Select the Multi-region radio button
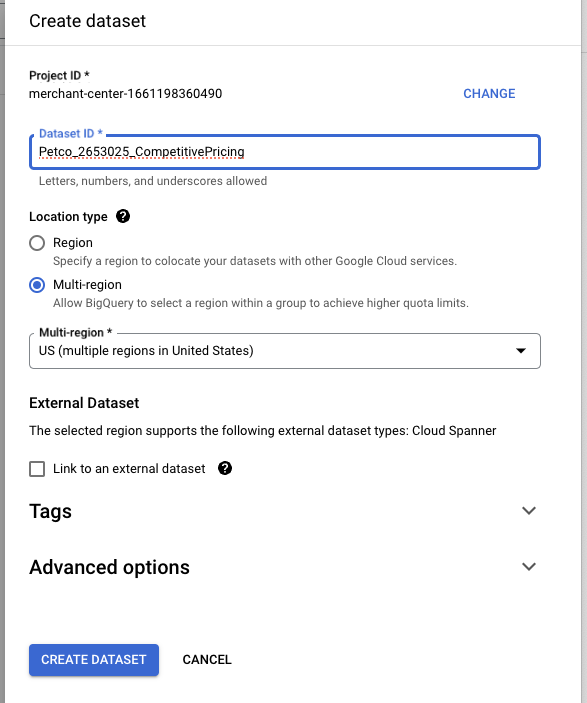The width and height of the screenshot is (587, 703). (x=37, y=285)
